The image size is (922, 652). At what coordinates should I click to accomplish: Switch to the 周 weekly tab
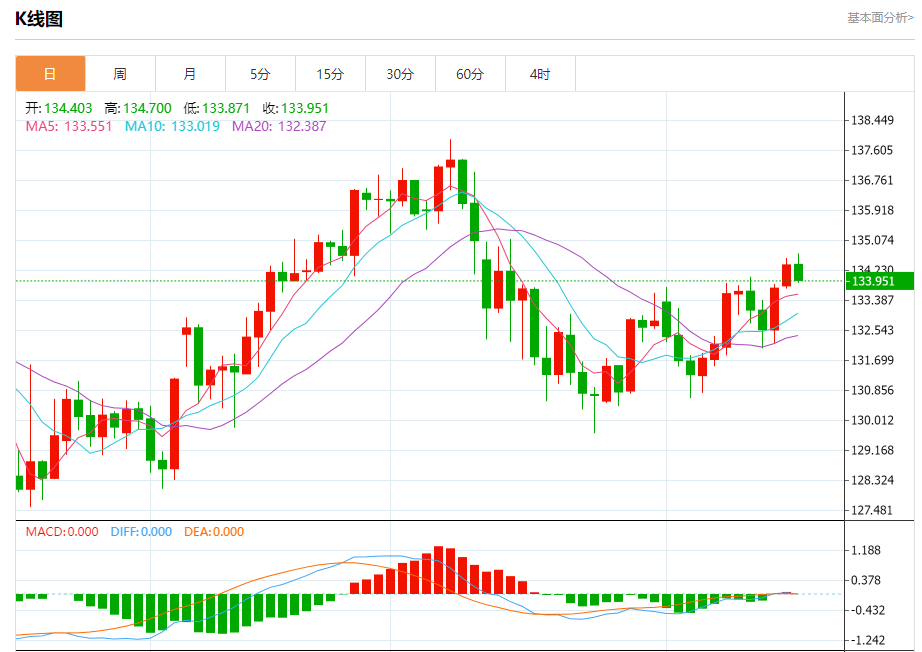121,74
